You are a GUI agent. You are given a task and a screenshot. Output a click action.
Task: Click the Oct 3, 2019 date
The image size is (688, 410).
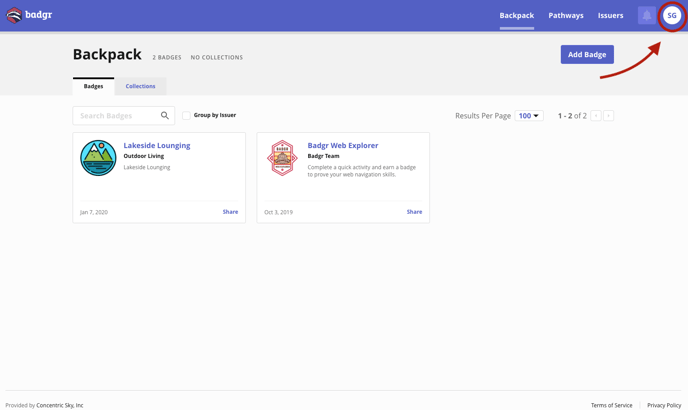click(x=278, y=212)
